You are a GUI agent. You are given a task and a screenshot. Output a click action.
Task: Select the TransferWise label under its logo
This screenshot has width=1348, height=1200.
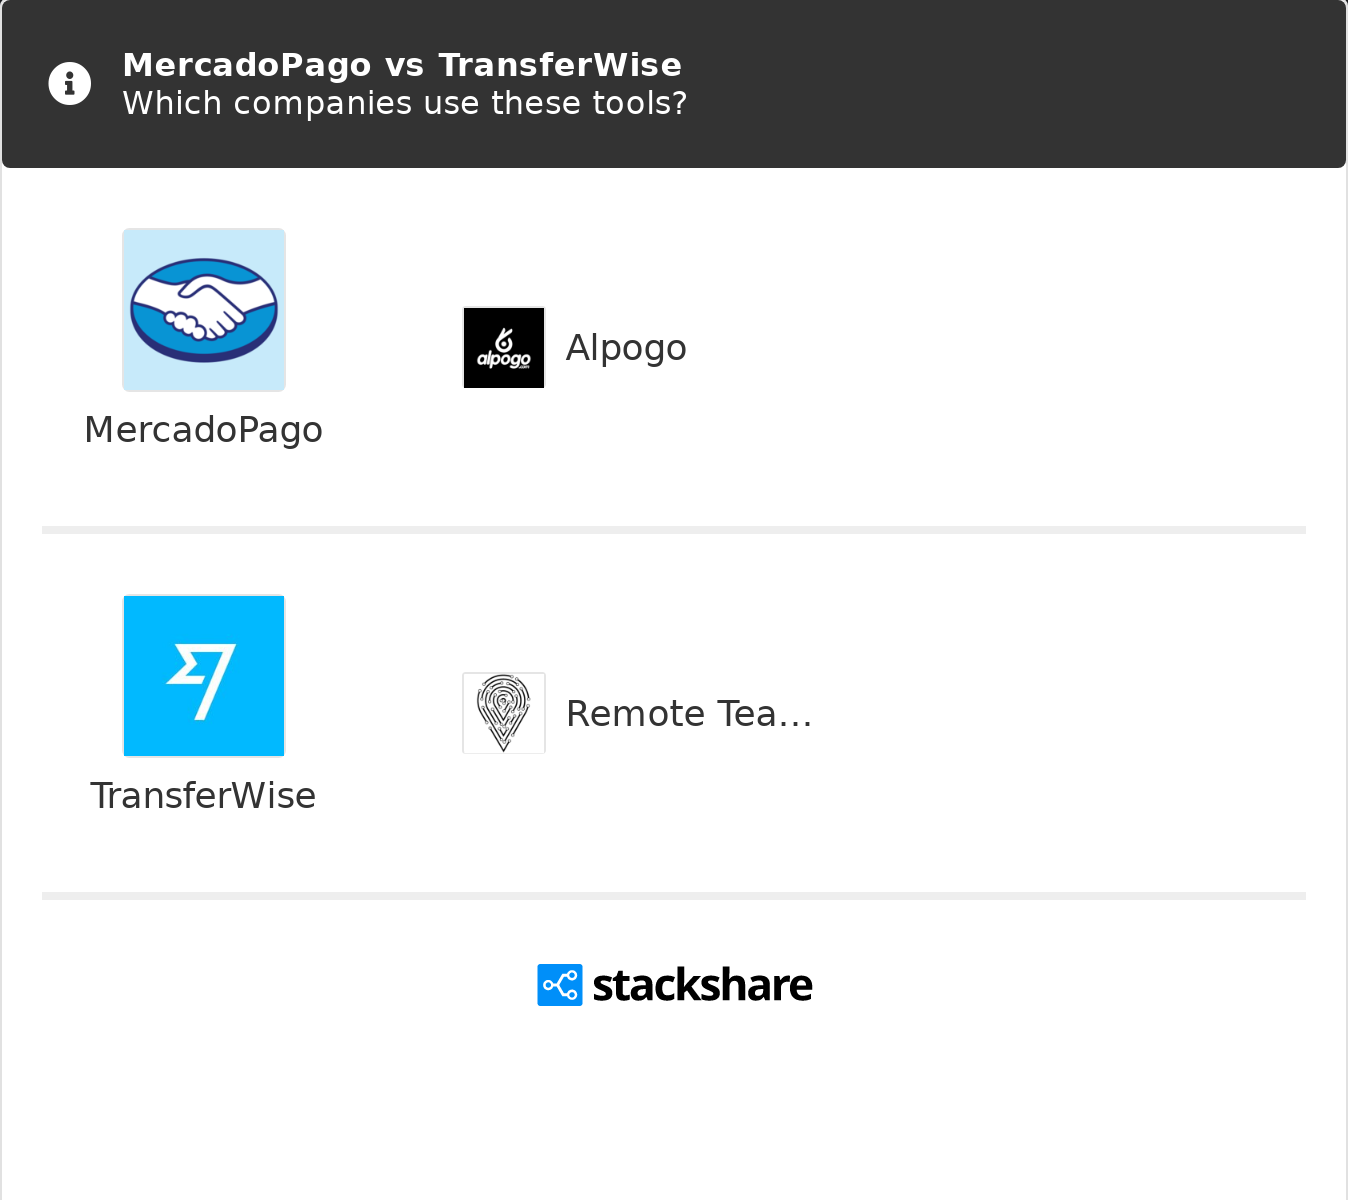click(204, 796)
